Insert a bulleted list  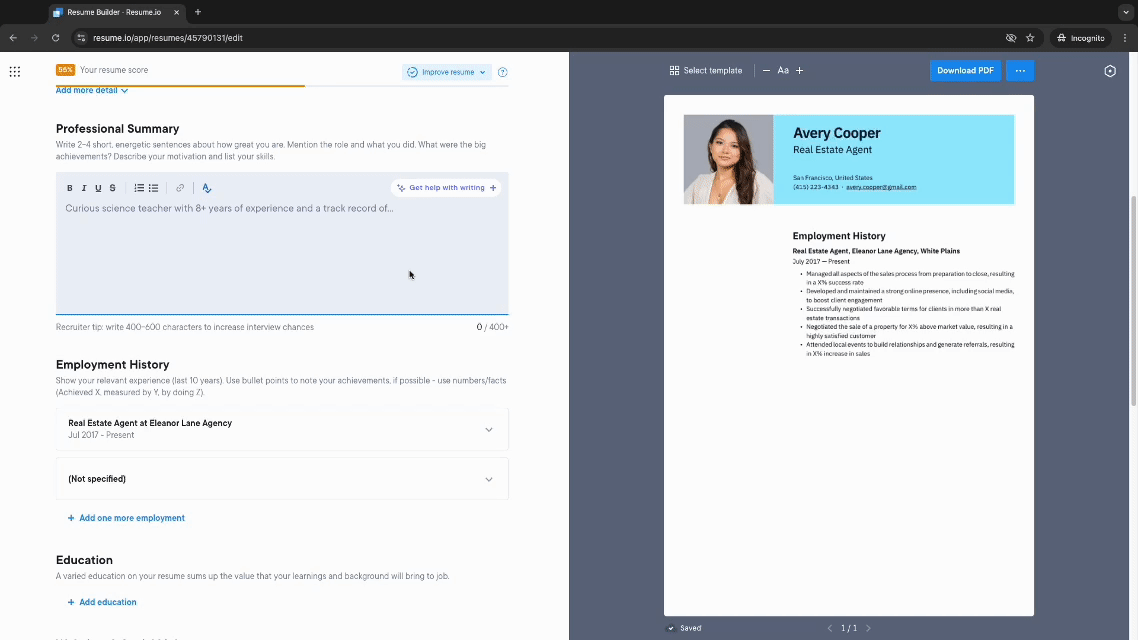(x=153, y=188)
